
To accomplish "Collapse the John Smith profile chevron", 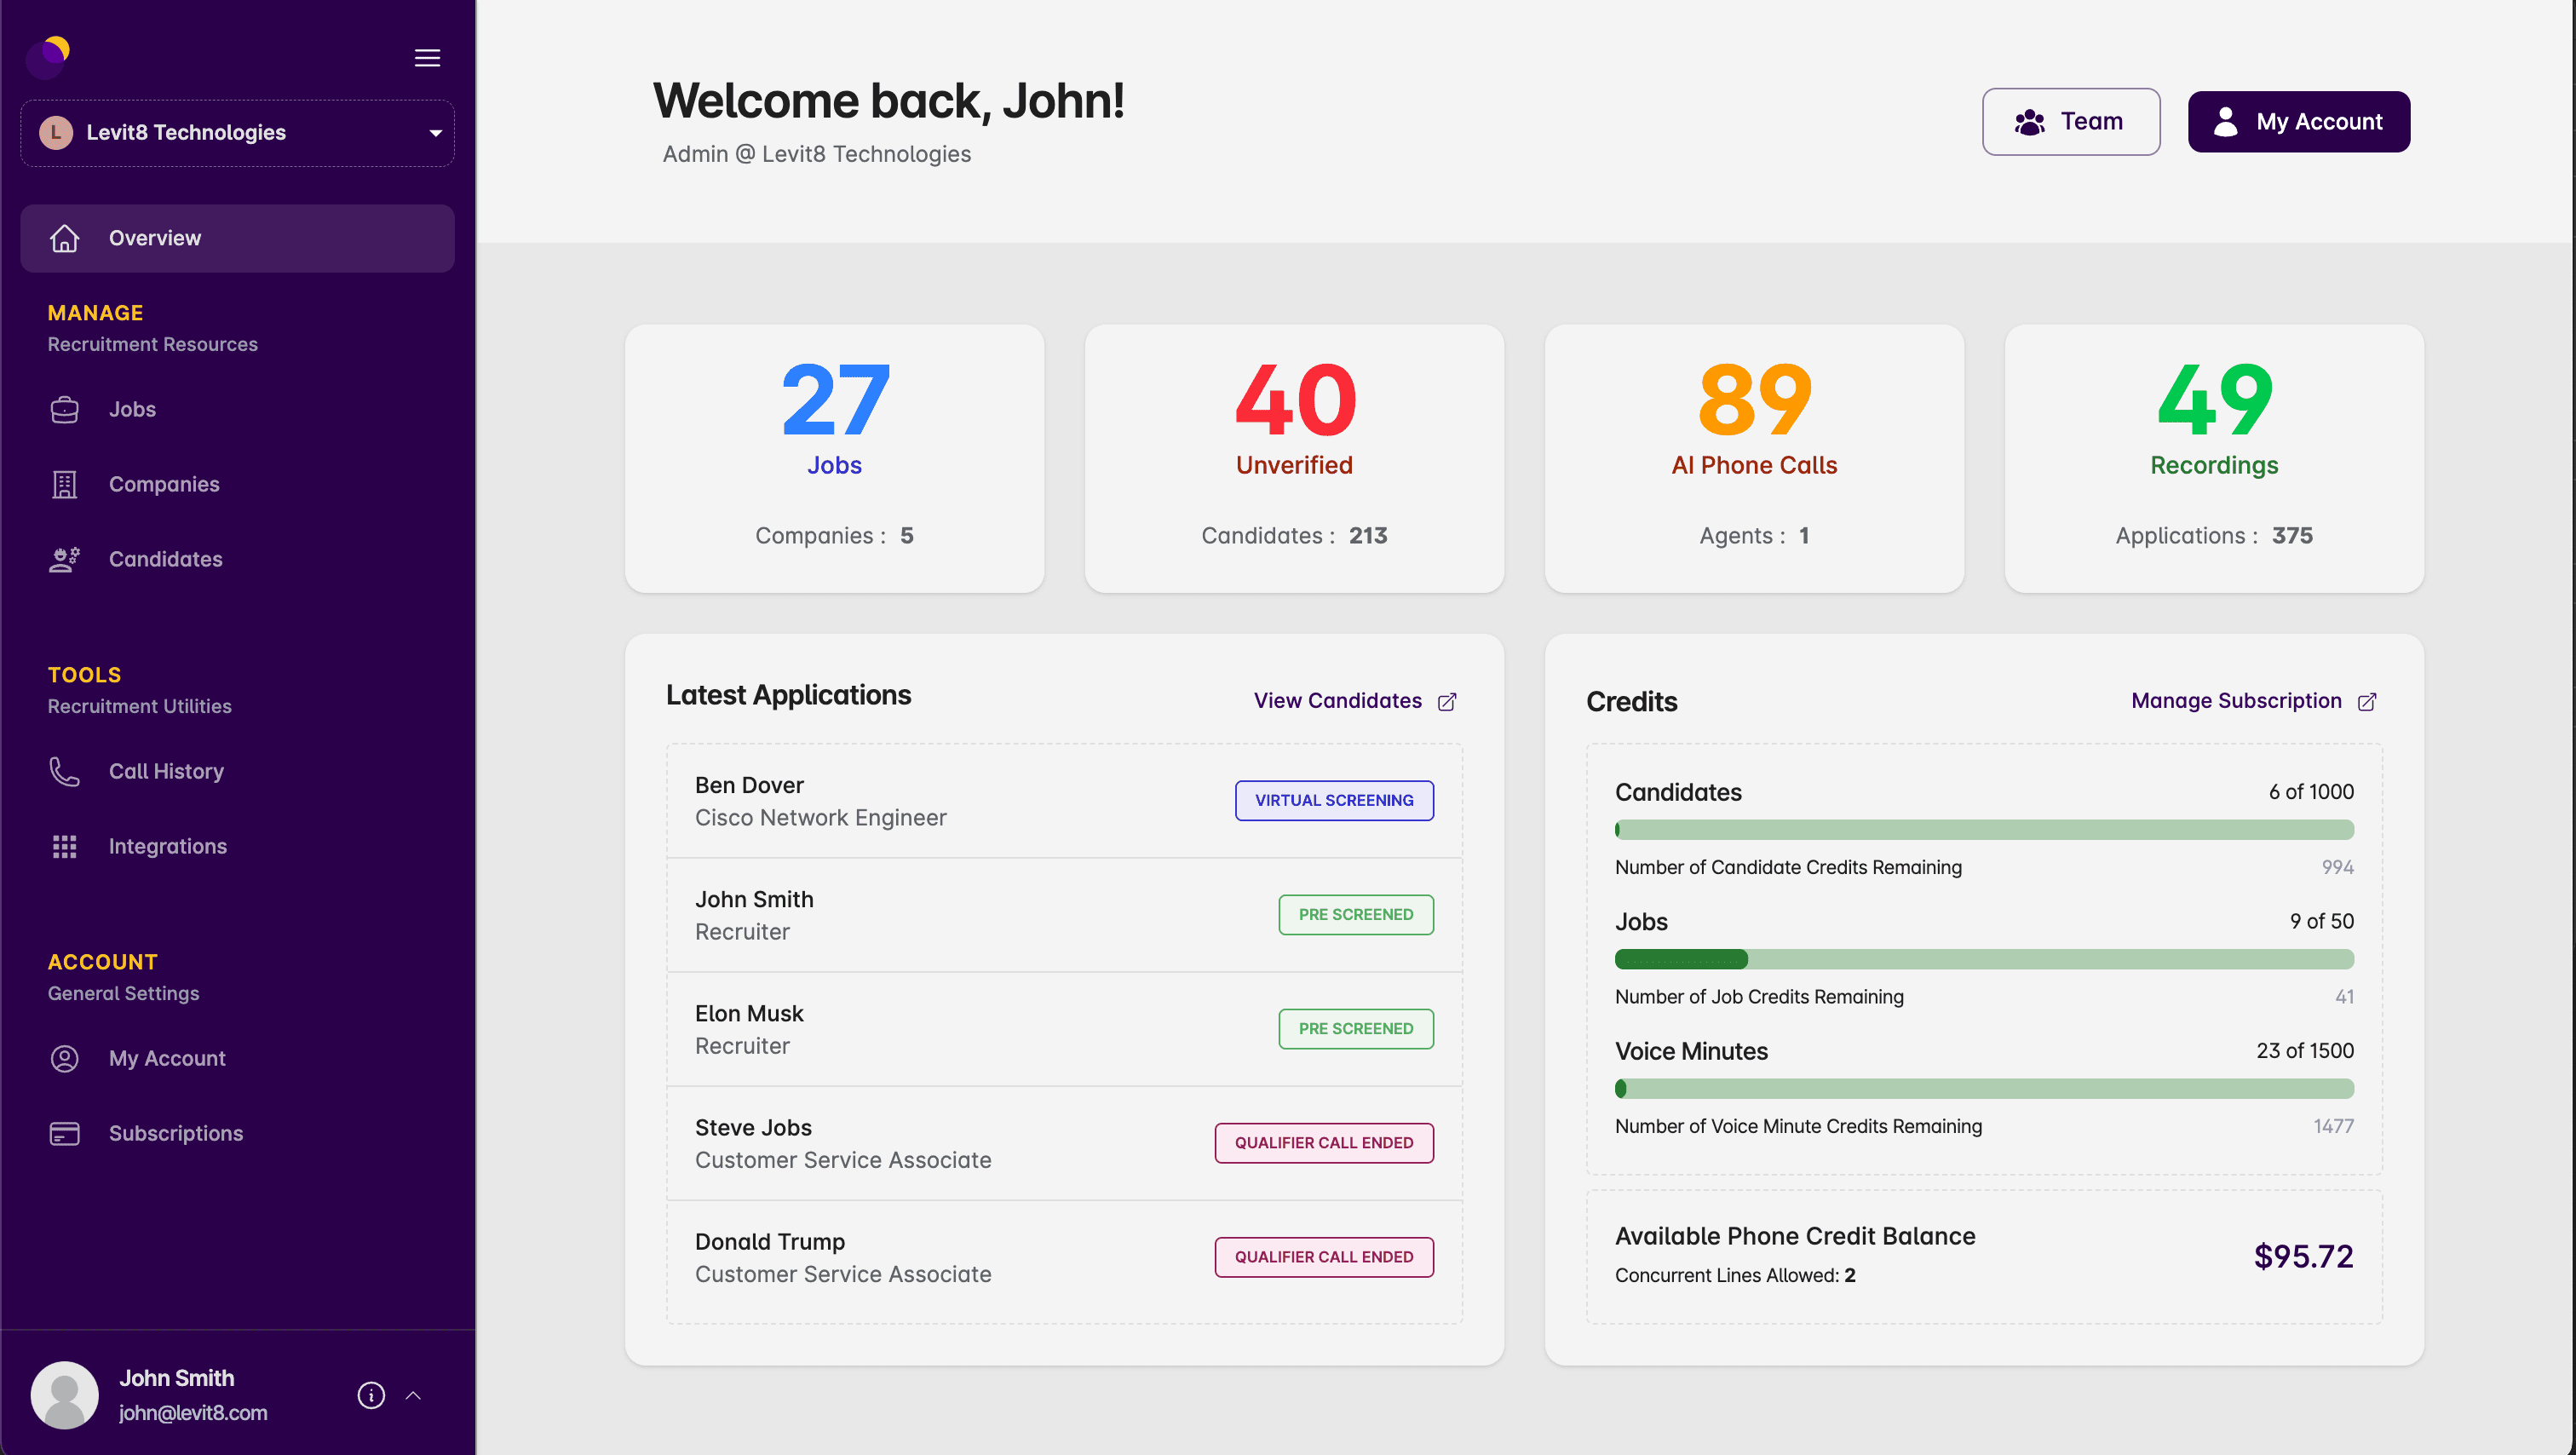I will coord(414,1395).
